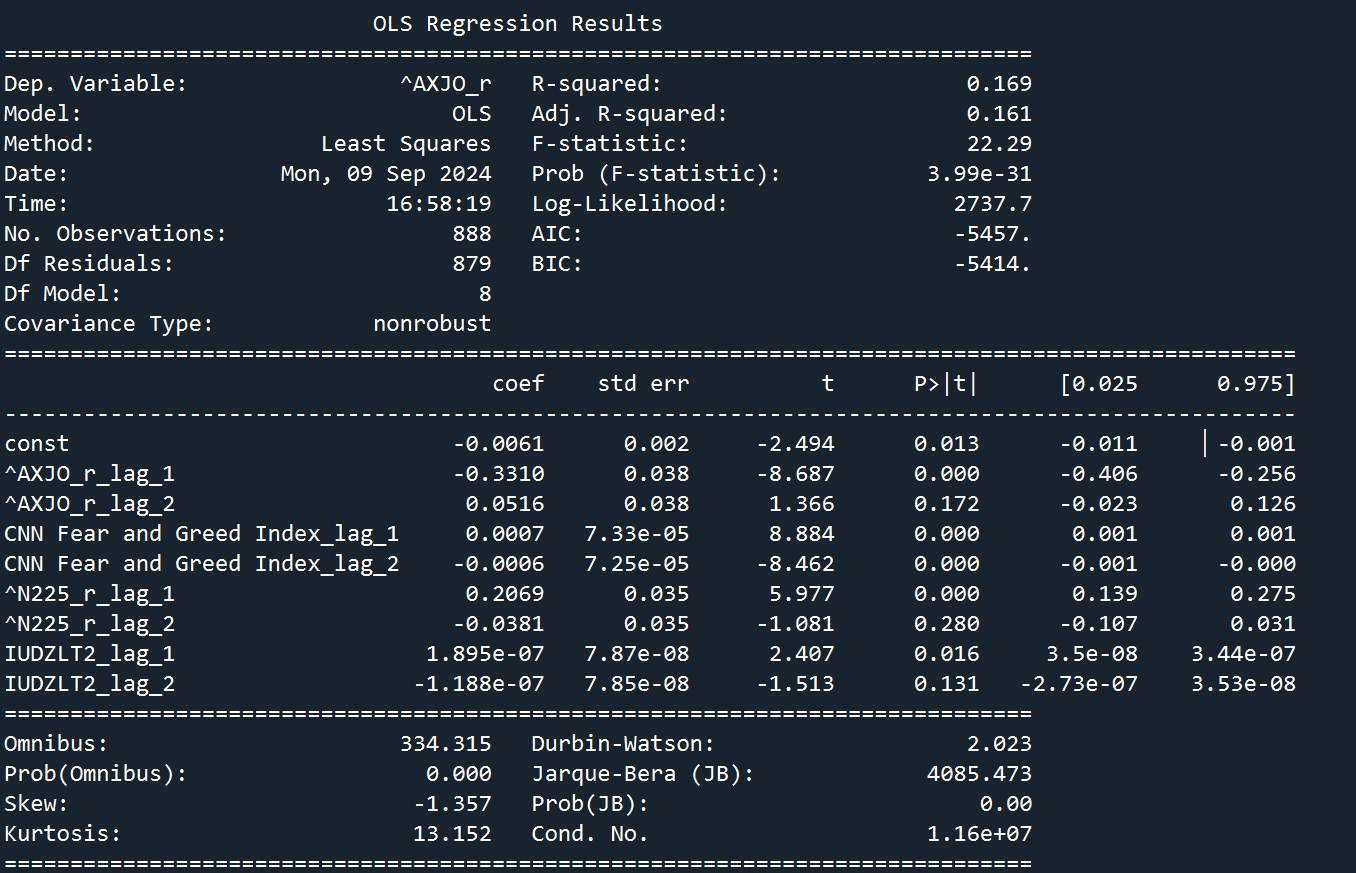The height and width of the screenshot is (873, 1356).
Task: Click the 'P>|t|' column header
Action: coord(946,384)
